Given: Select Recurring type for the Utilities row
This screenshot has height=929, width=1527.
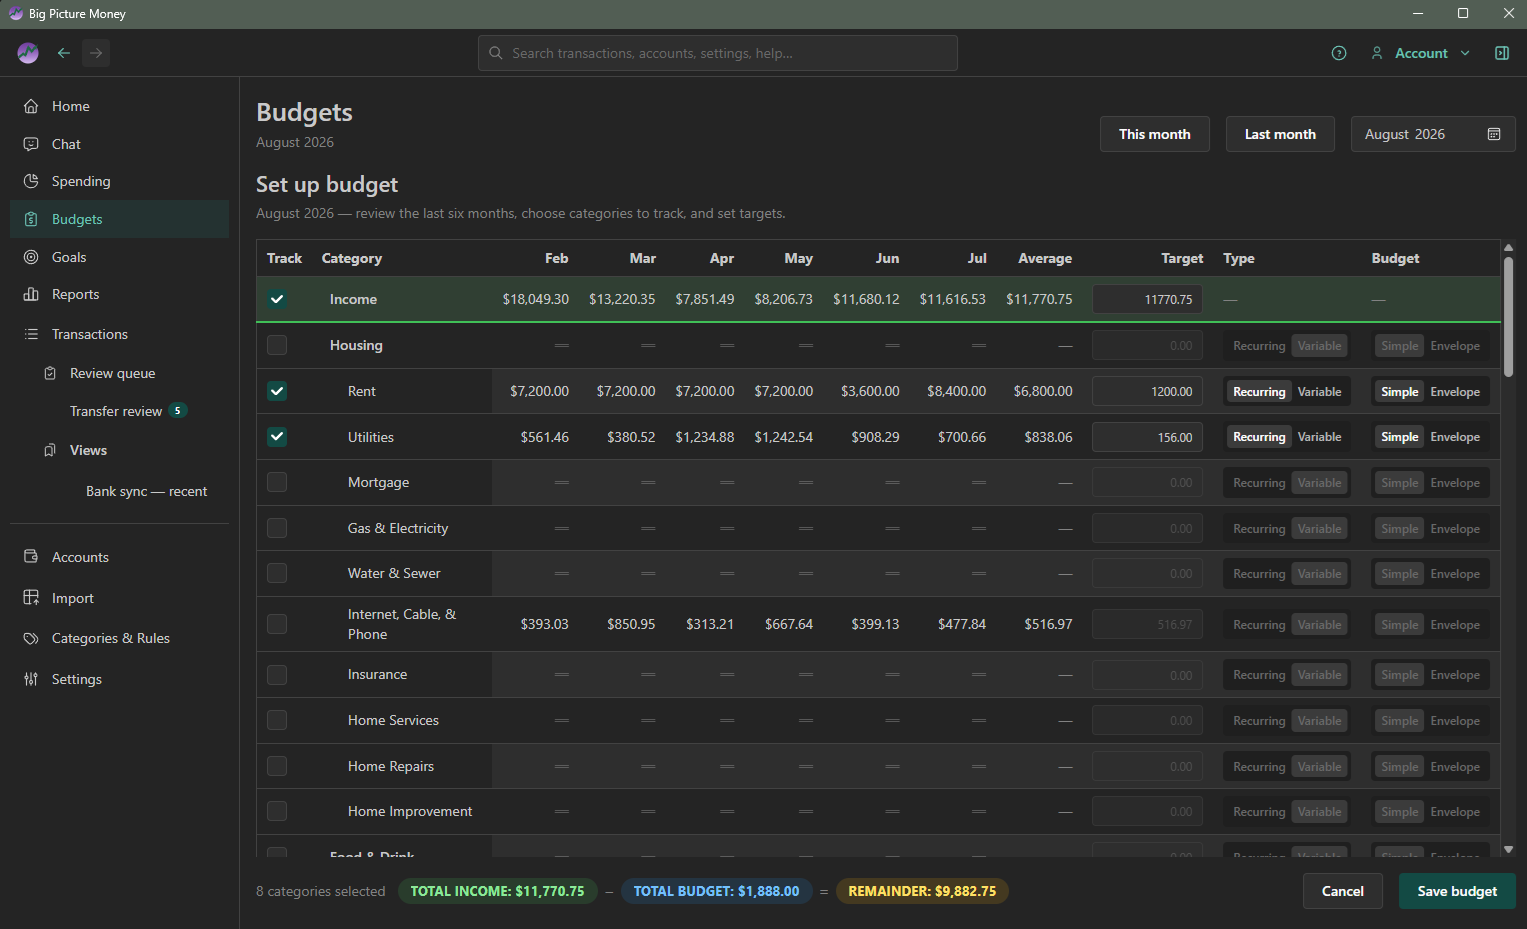Looking at the screenshot, I should pos(1259,437).
